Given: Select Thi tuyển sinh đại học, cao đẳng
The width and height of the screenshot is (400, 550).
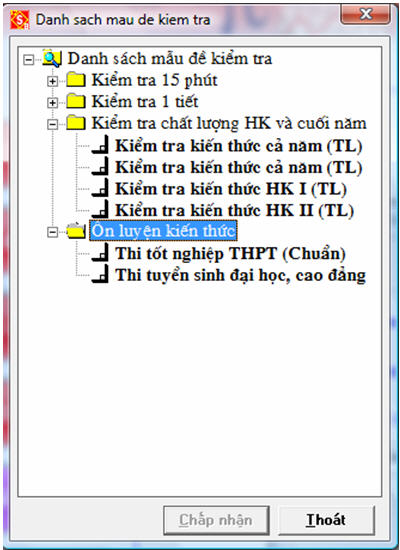Looking at the screenshot, I should click(241, 276).
